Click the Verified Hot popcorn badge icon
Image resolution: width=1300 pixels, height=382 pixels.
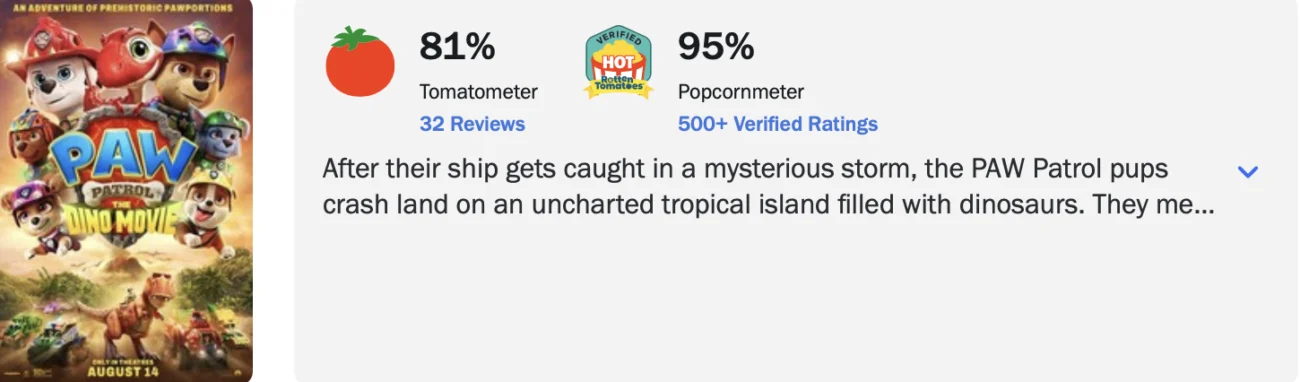[618, 63]
